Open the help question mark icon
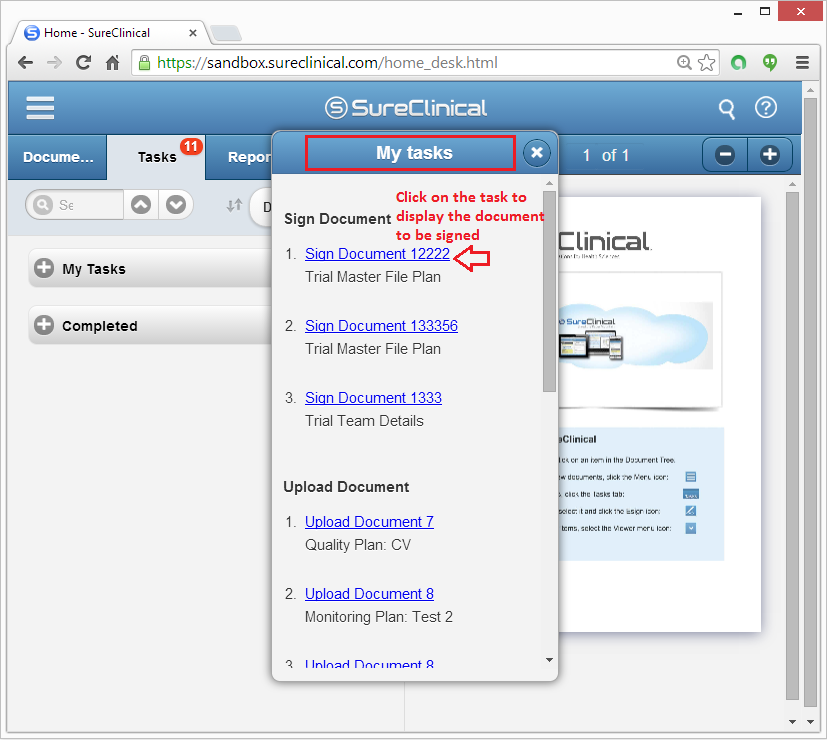 pos(766,108)
